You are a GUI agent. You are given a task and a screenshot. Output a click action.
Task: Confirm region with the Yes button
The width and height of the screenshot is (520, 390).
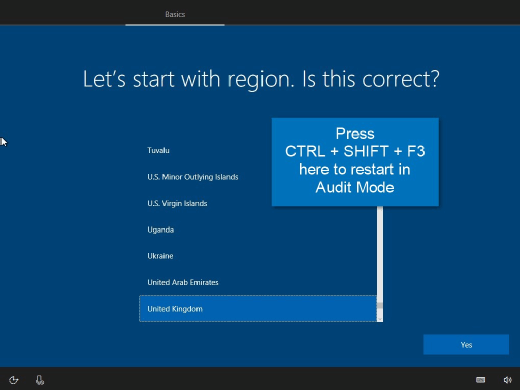pyautogui.click(x=466, y=345)
